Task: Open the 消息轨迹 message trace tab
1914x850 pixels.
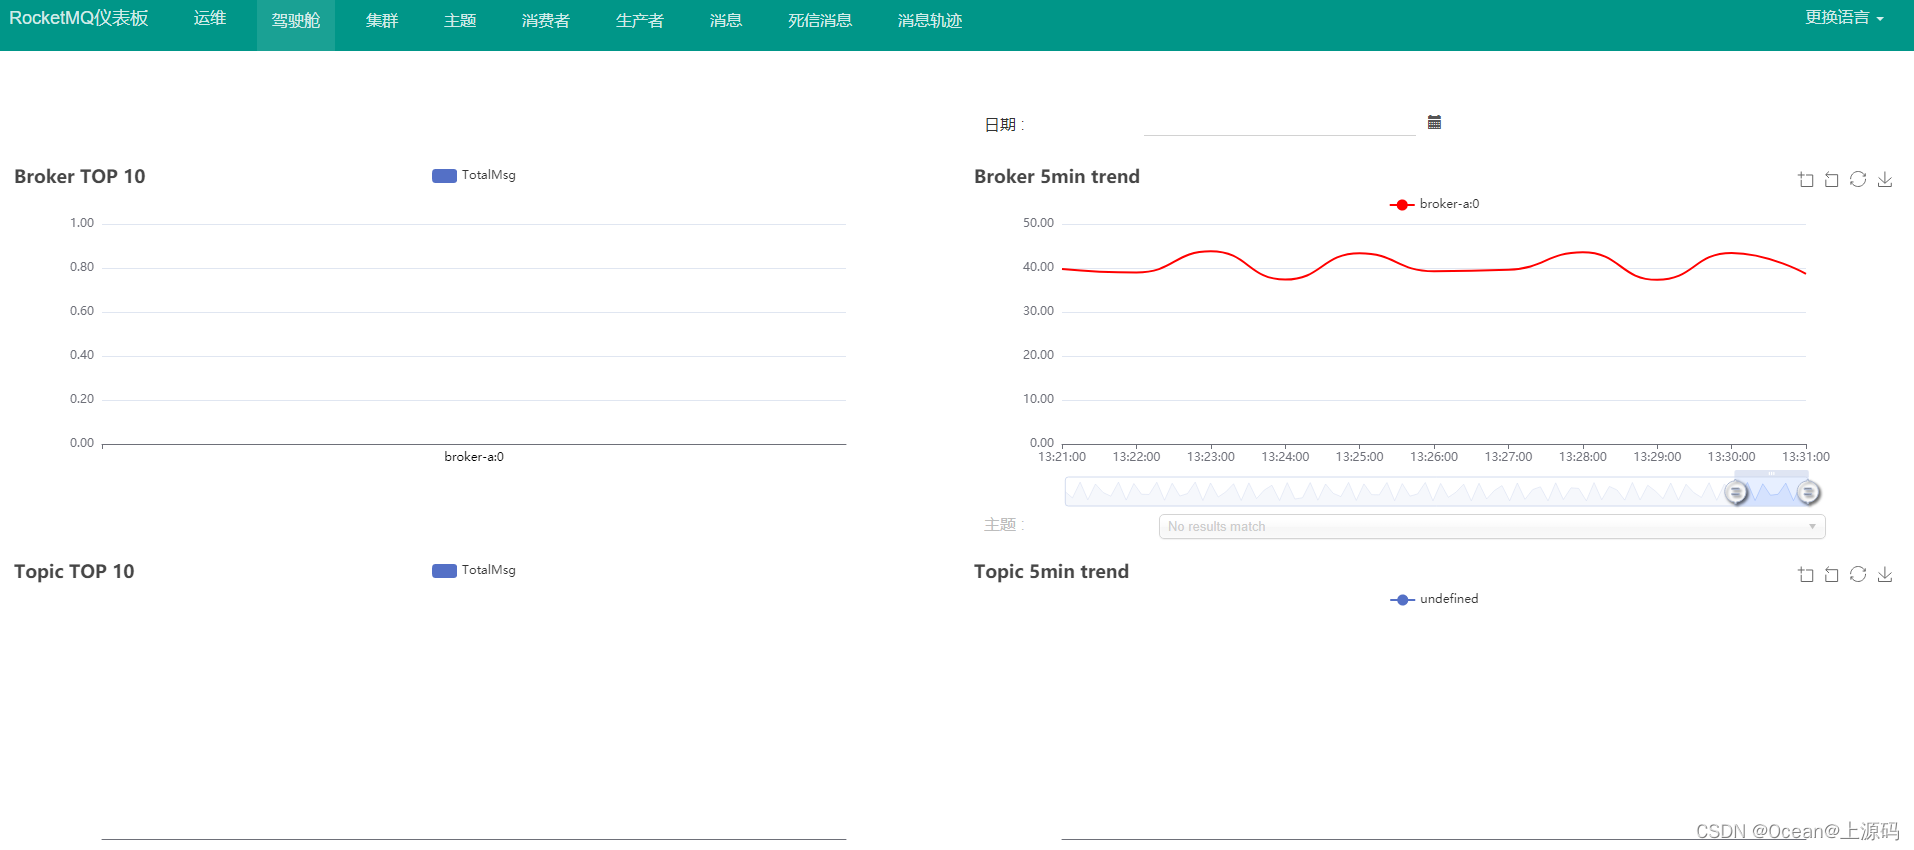Action: click(x=930, y=20)
